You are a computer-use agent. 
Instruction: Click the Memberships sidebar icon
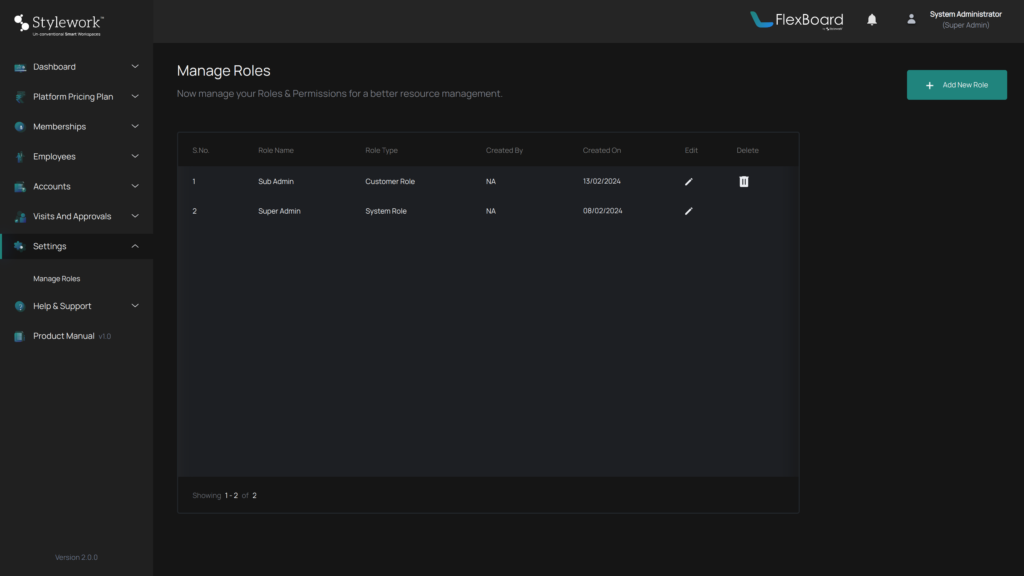(20, 127)
